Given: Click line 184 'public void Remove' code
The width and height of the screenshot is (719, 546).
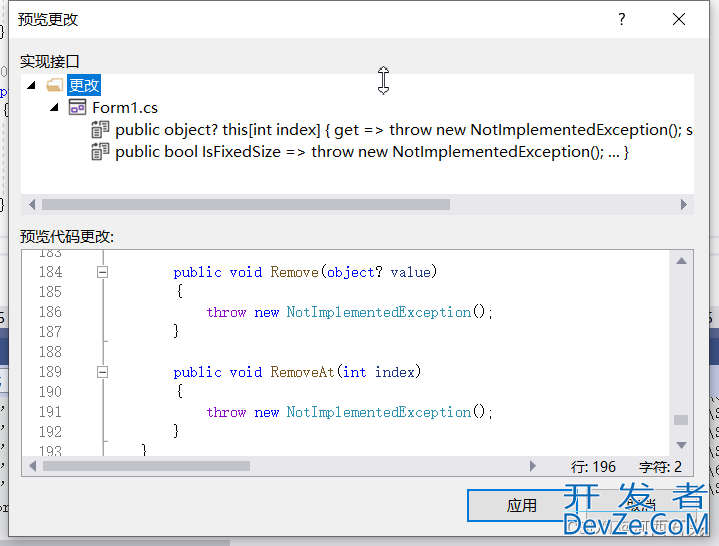Looking at the screenshot, I should click(305, 272).
